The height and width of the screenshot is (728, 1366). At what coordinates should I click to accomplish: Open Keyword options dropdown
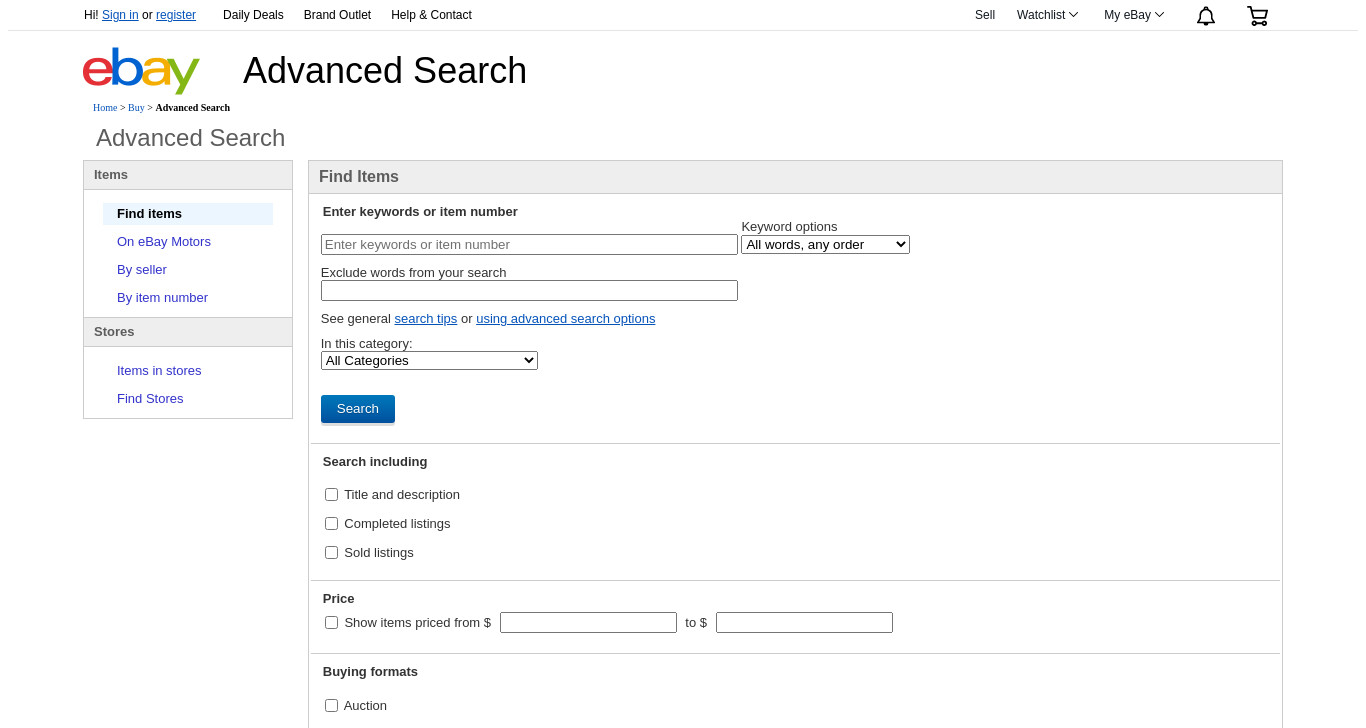(x=825, y=244)
